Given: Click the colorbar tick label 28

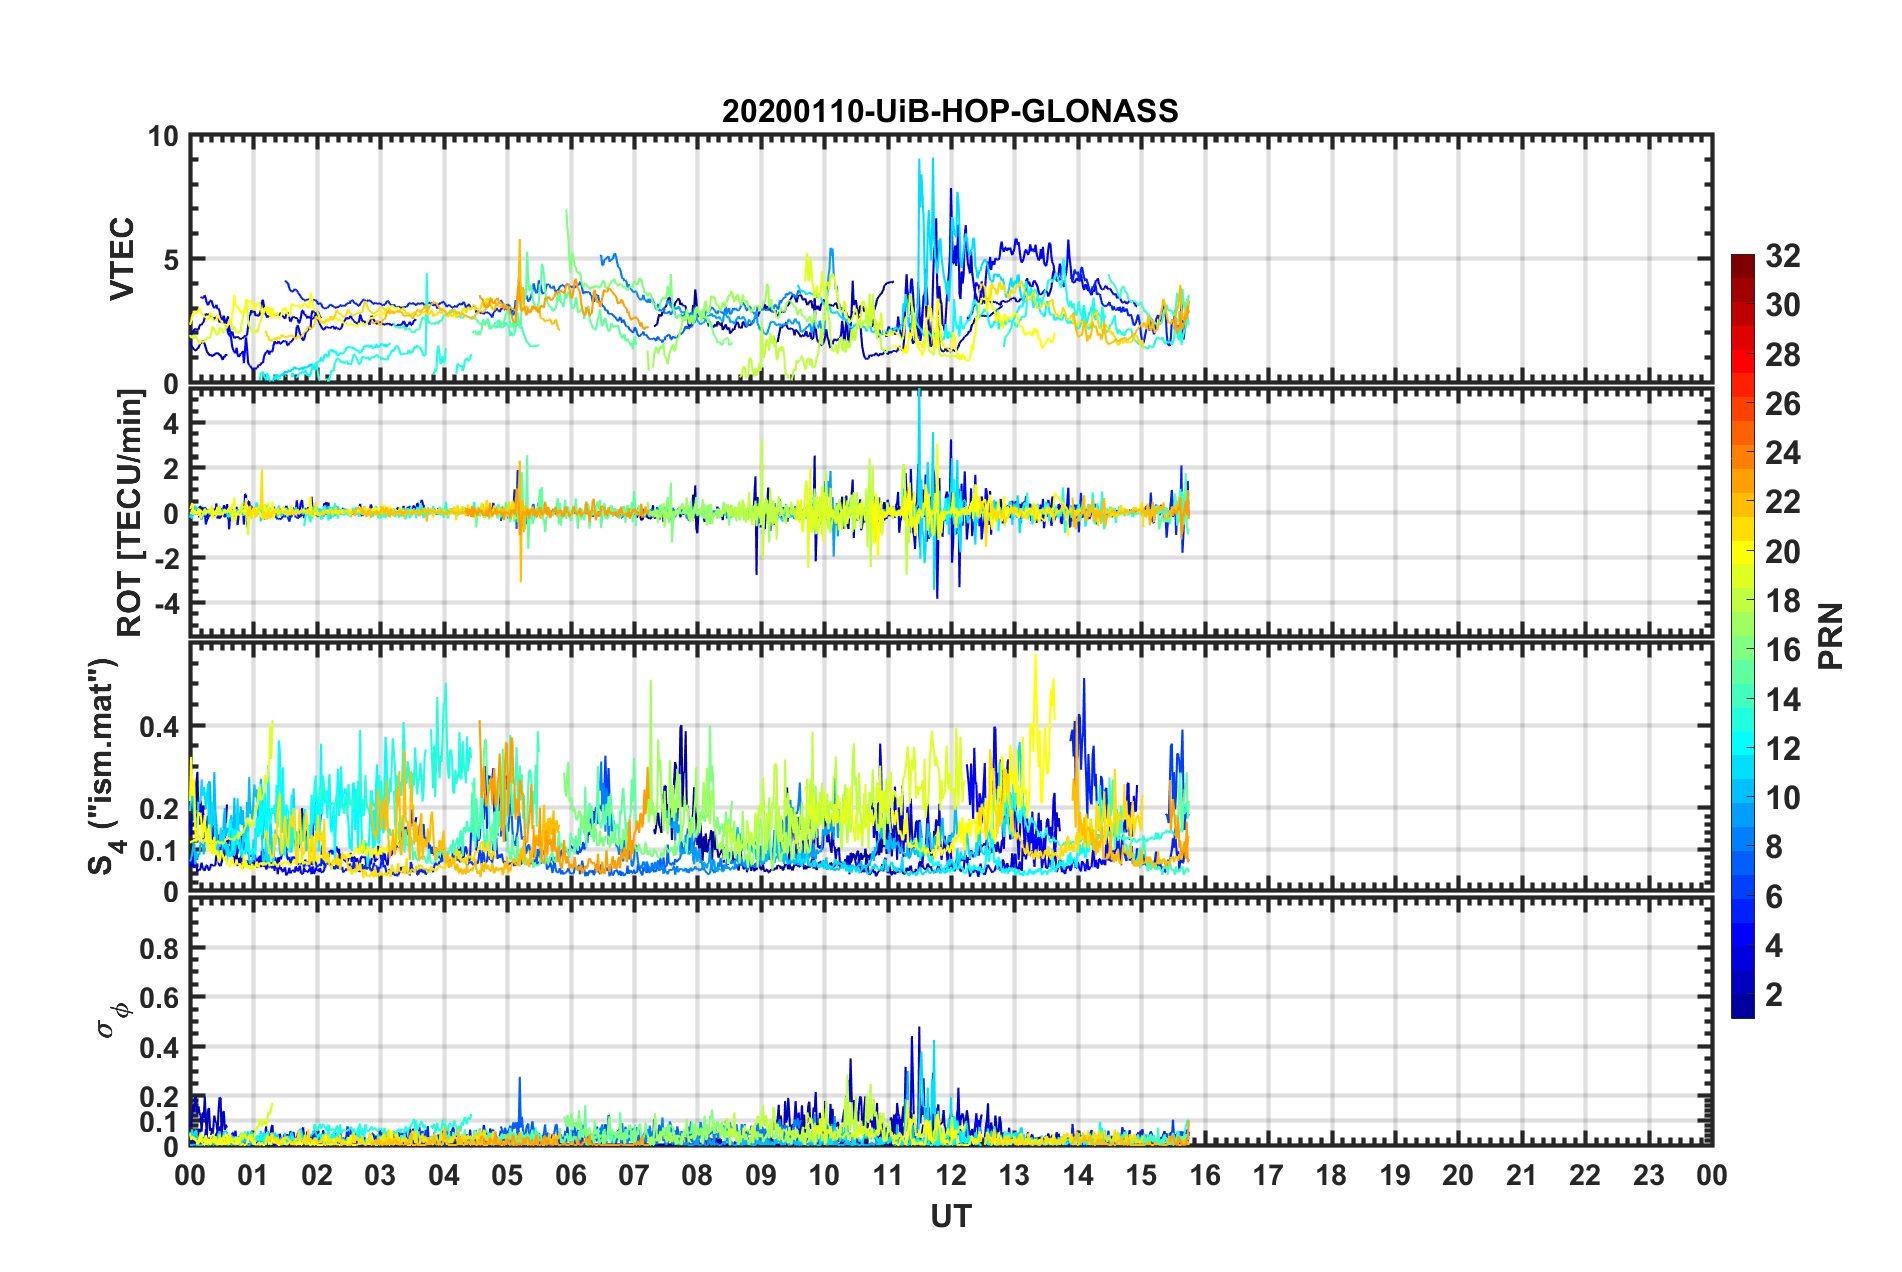Looking at the screenshot, I should tap(1783, 355).
